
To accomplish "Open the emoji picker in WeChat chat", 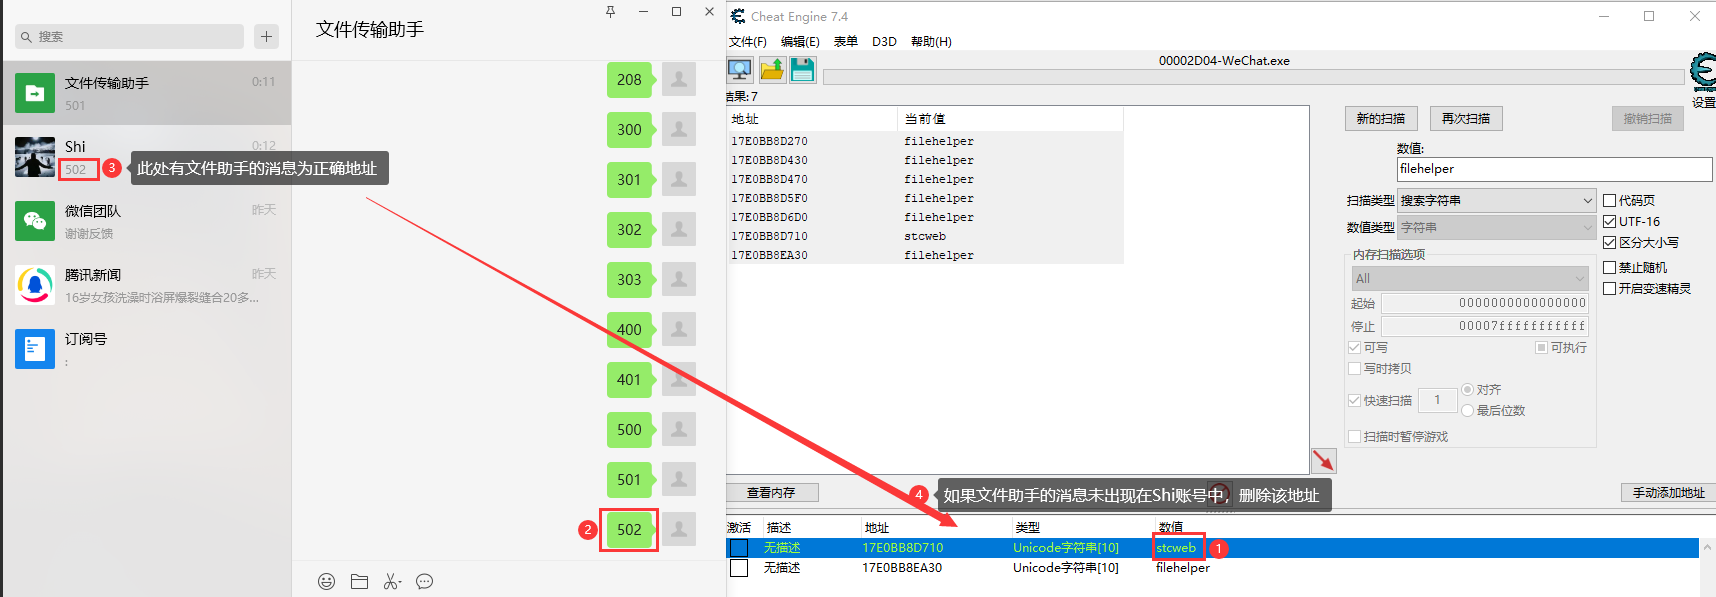I will point(326,581).
